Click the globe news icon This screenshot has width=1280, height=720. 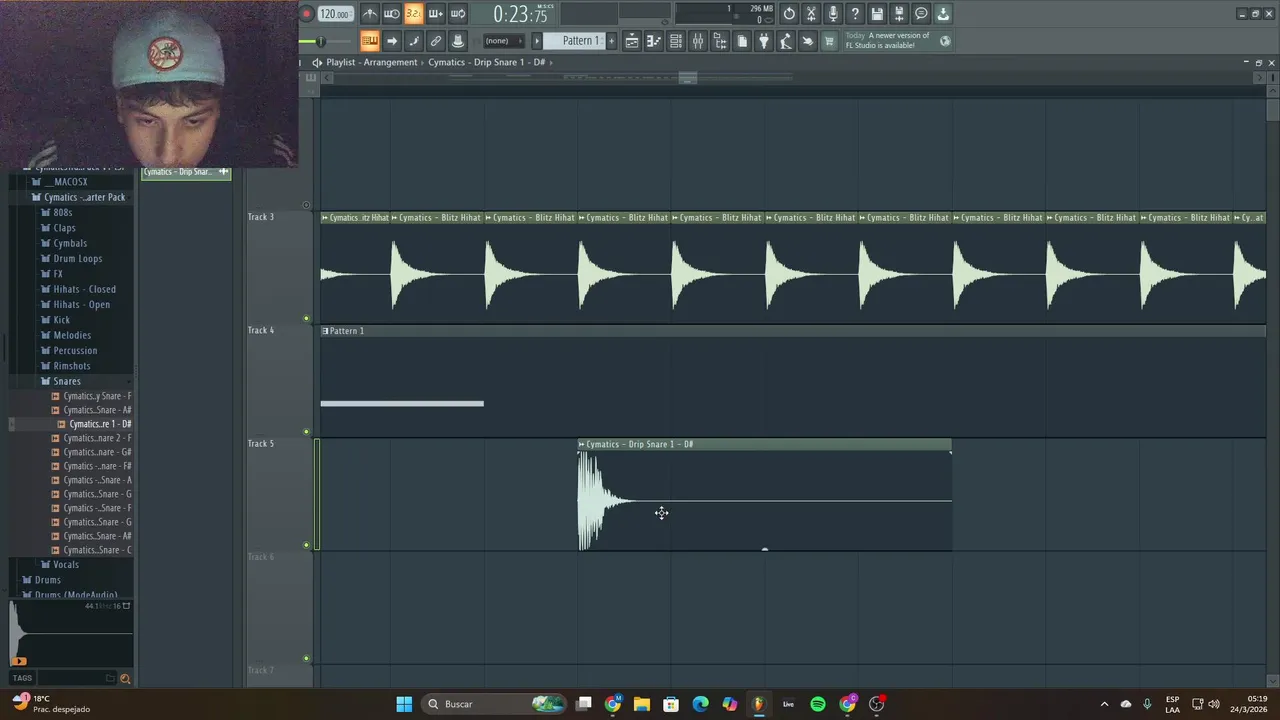[x=945, y=41]
